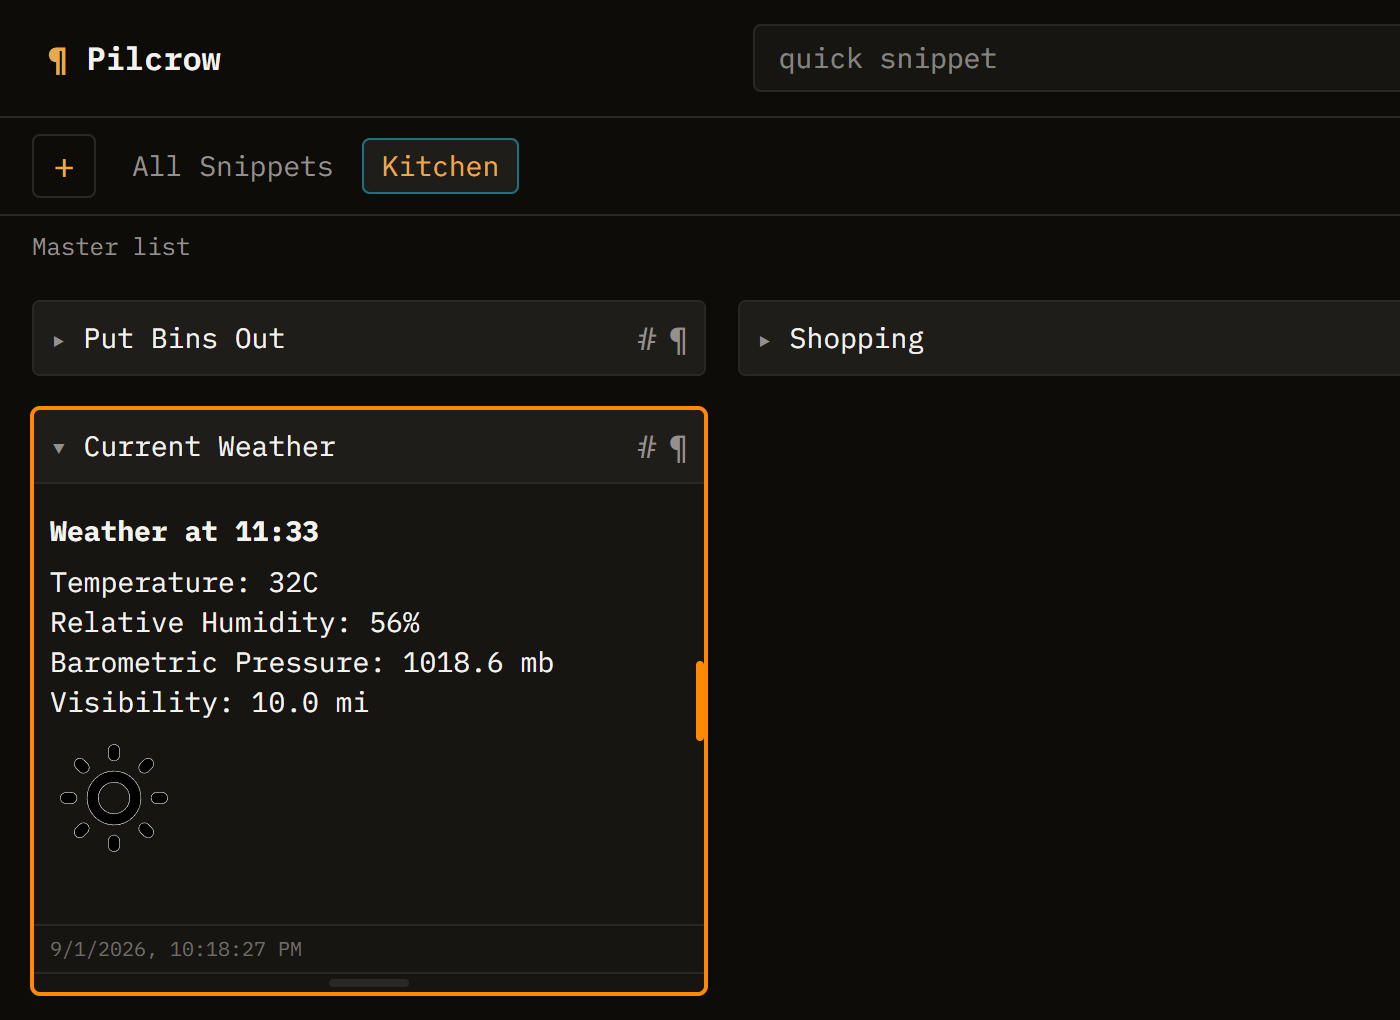Click pilcrow icon on Put Bins Out
Viewport: 1400px width, 1020px height.
[x=679, y=340]
